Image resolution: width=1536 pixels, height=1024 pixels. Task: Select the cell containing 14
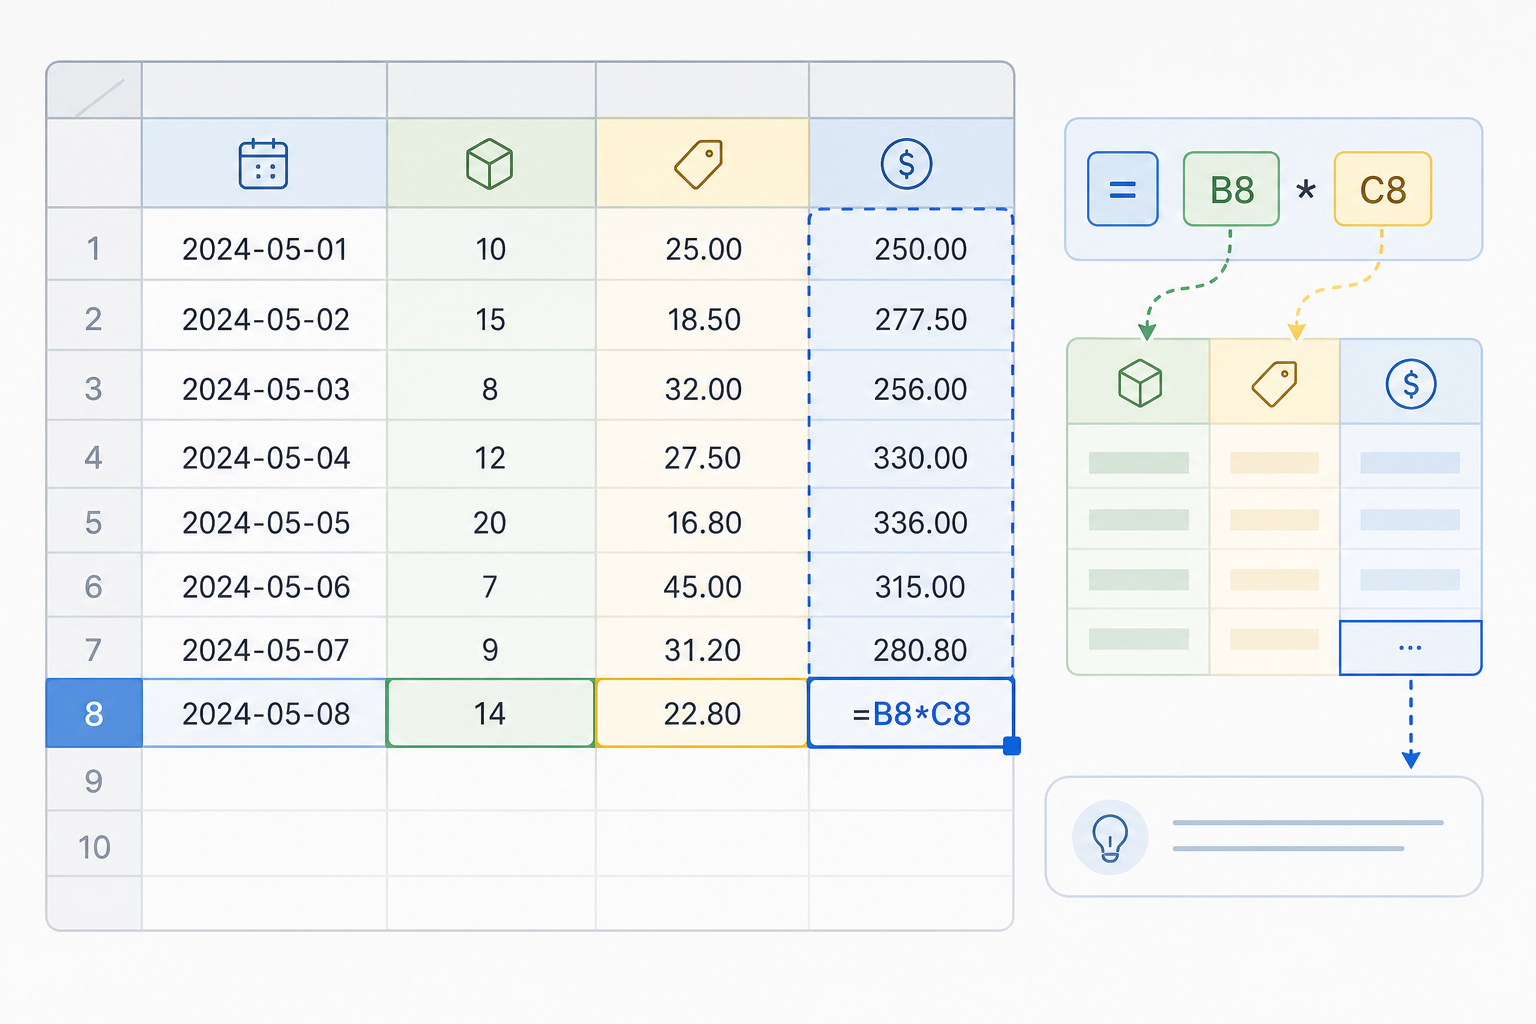coord(490,713)
